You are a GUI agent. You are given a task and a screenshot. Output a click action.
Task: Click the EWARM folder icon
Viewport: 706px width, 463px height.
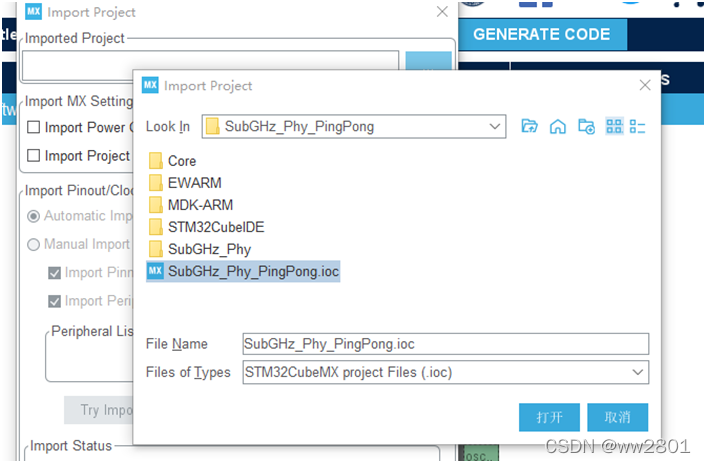point(155,183)
